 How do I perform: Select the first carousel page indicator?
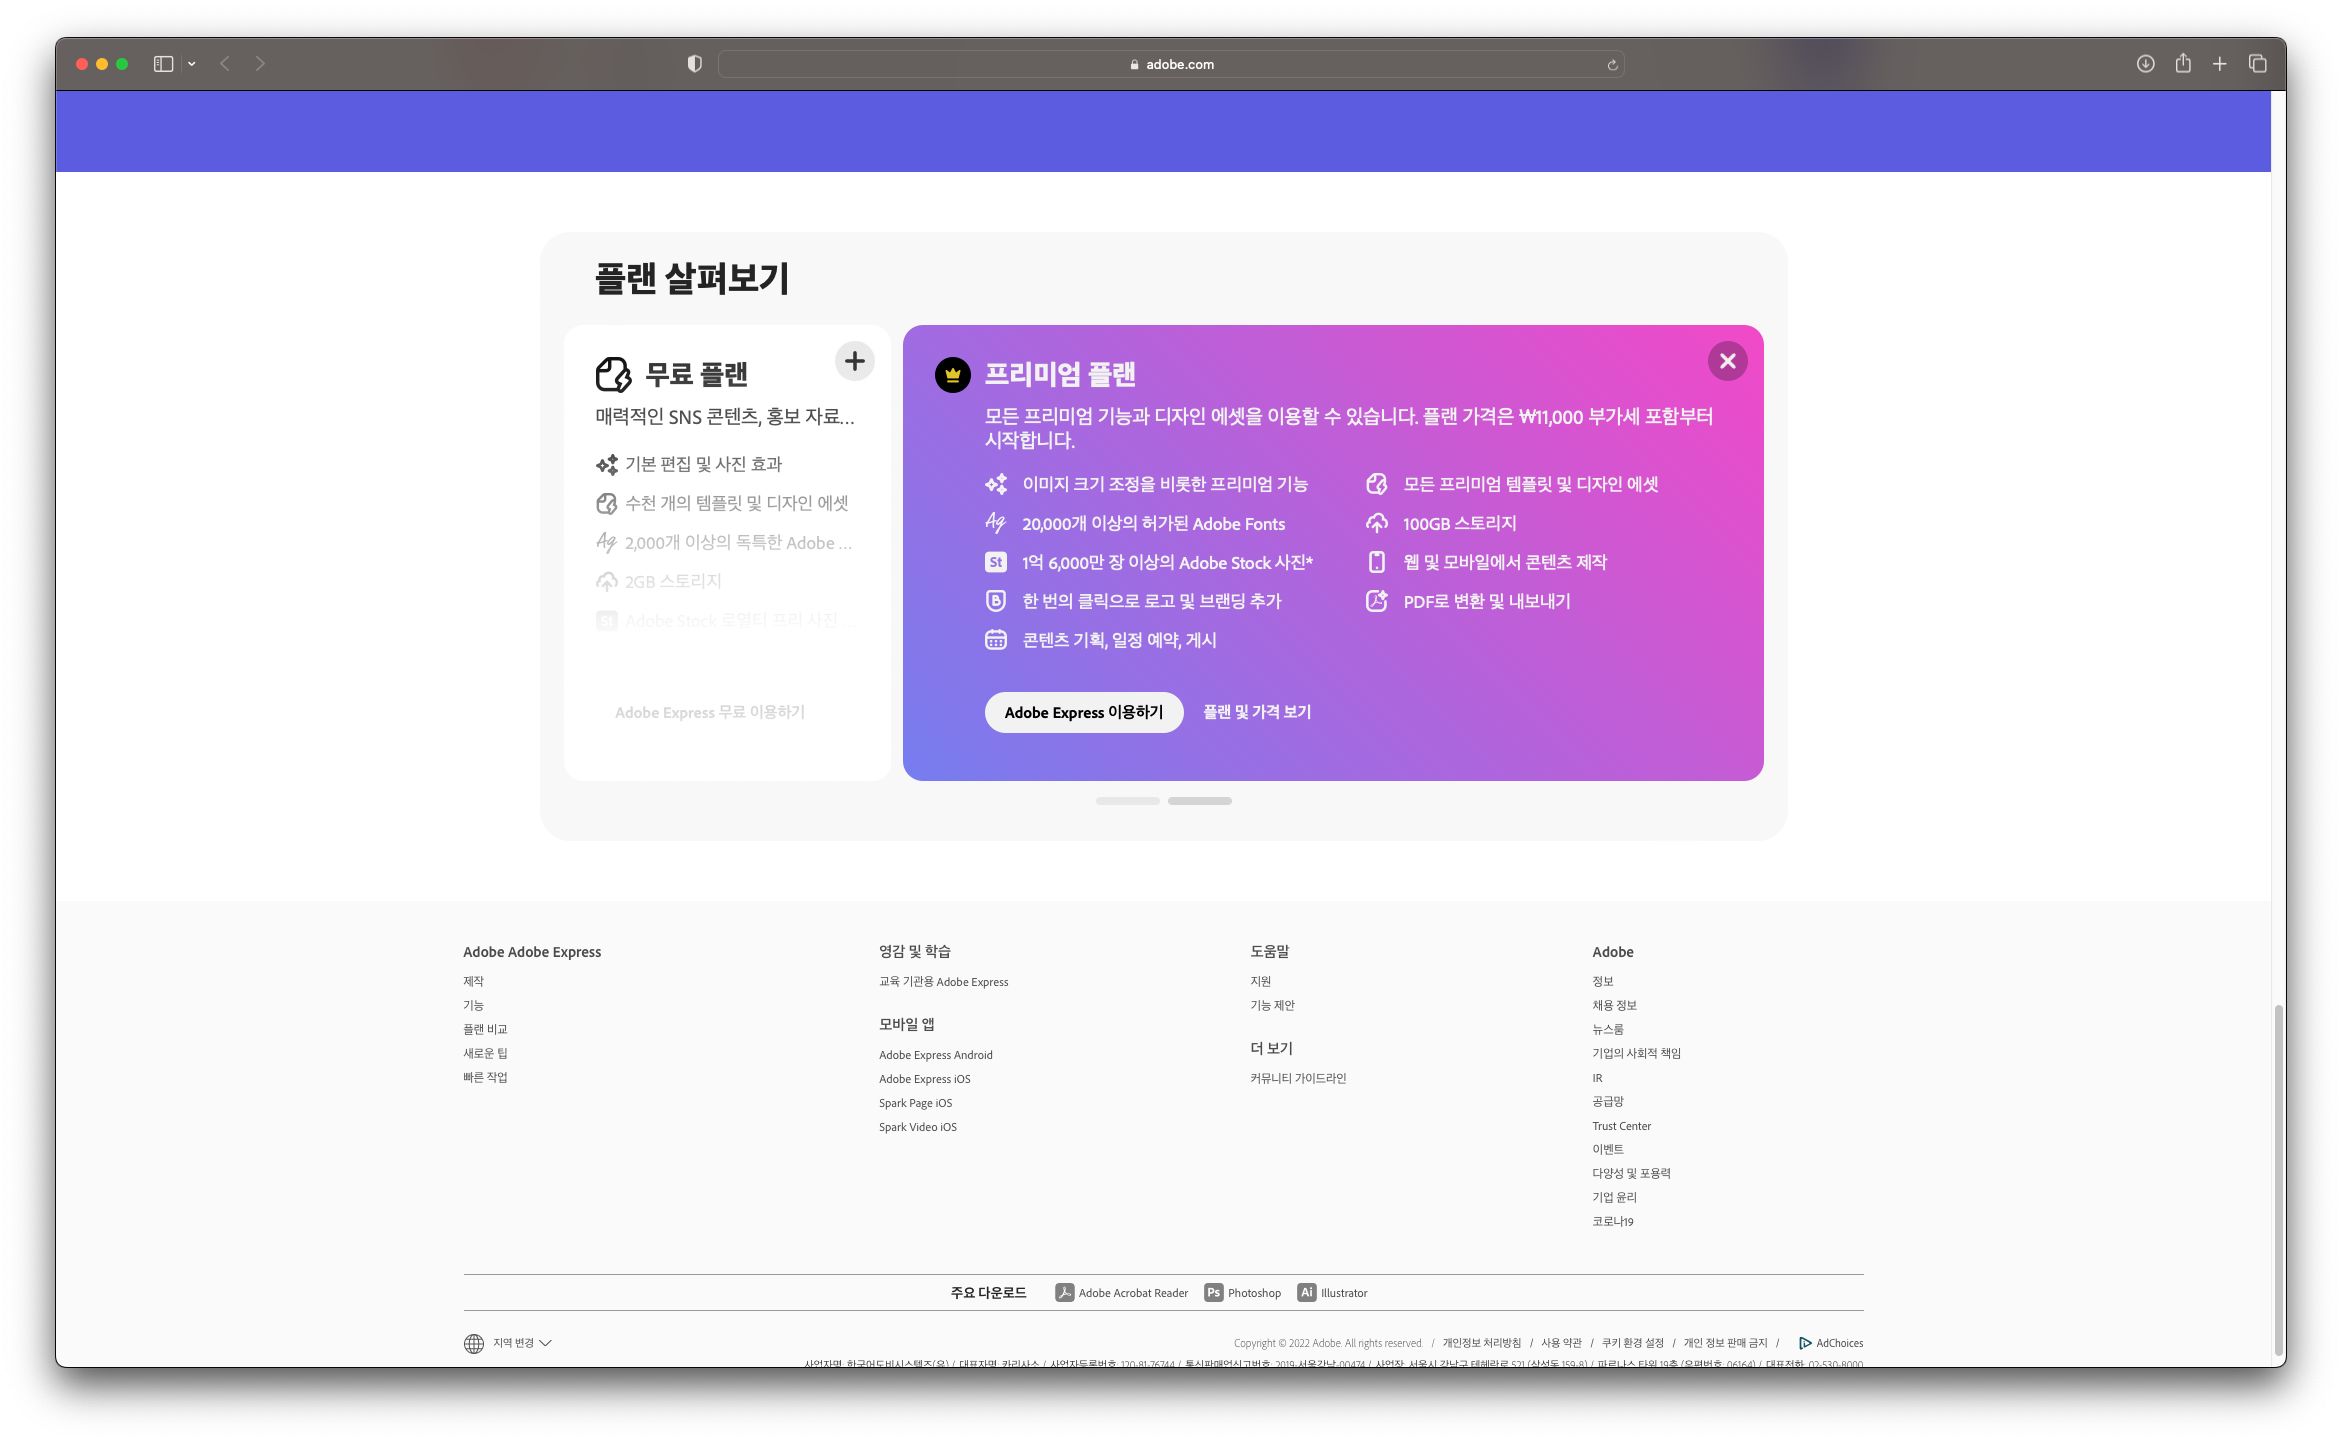(x=1127, y=801)
